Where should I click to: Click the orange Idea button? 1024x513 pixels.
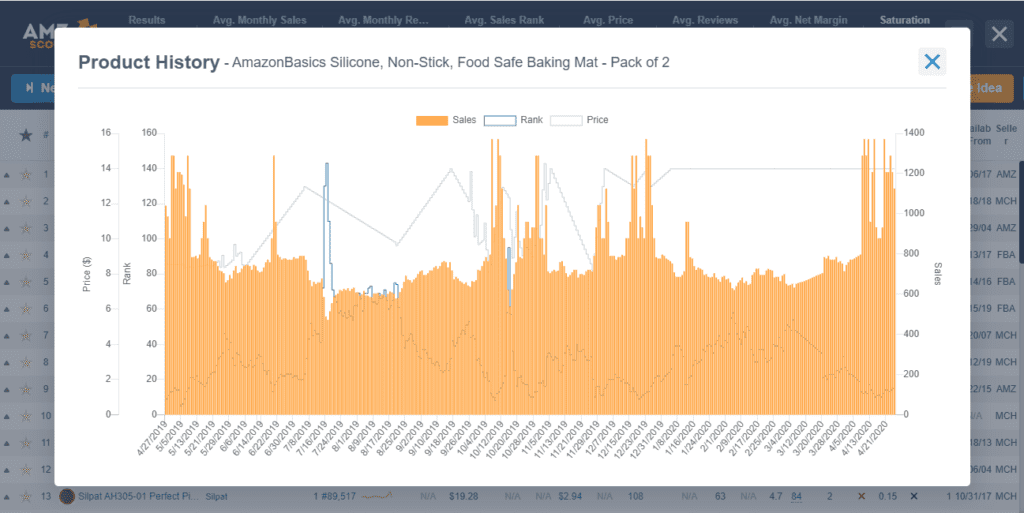tap(991, 88)
